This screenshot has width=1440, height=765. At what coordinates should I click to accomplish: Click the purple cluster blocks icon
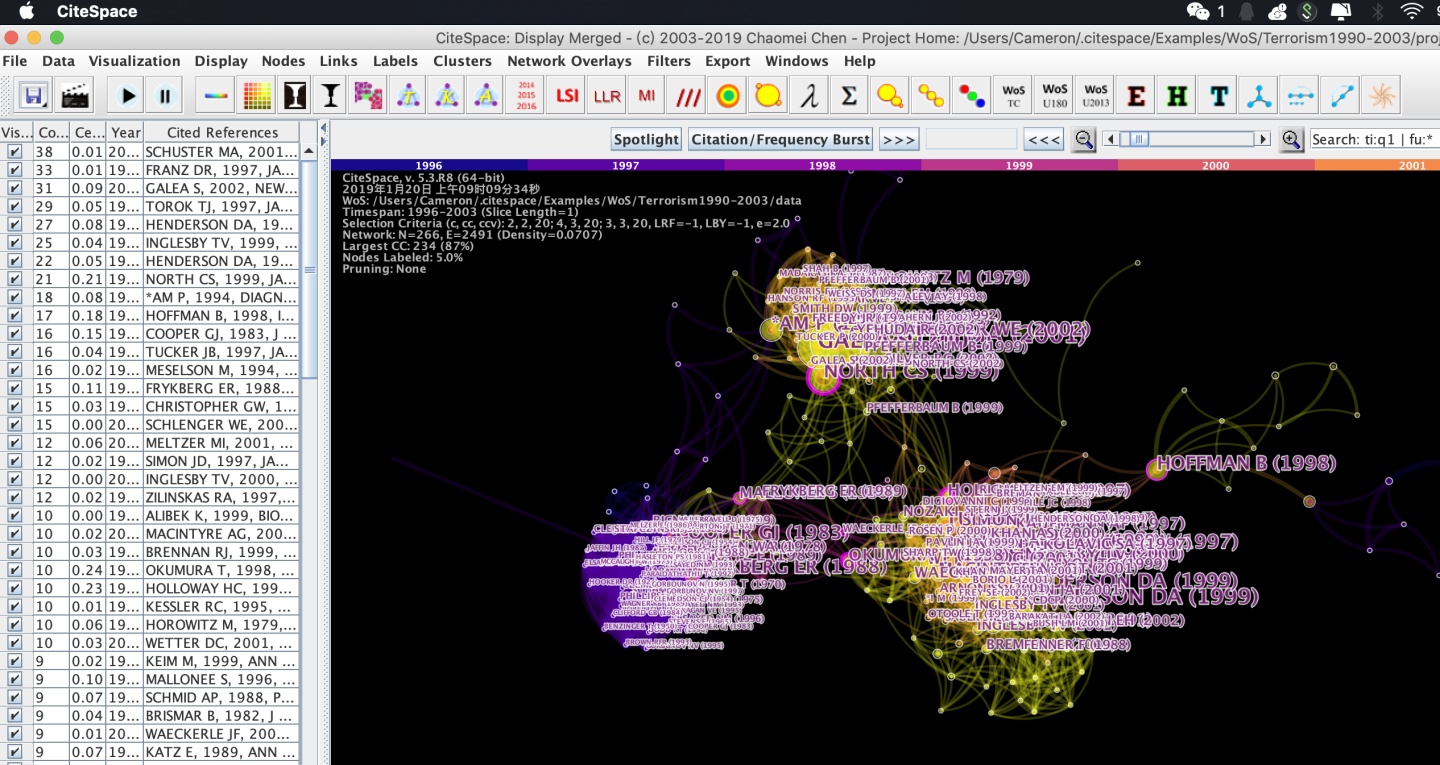pos(368,96)
